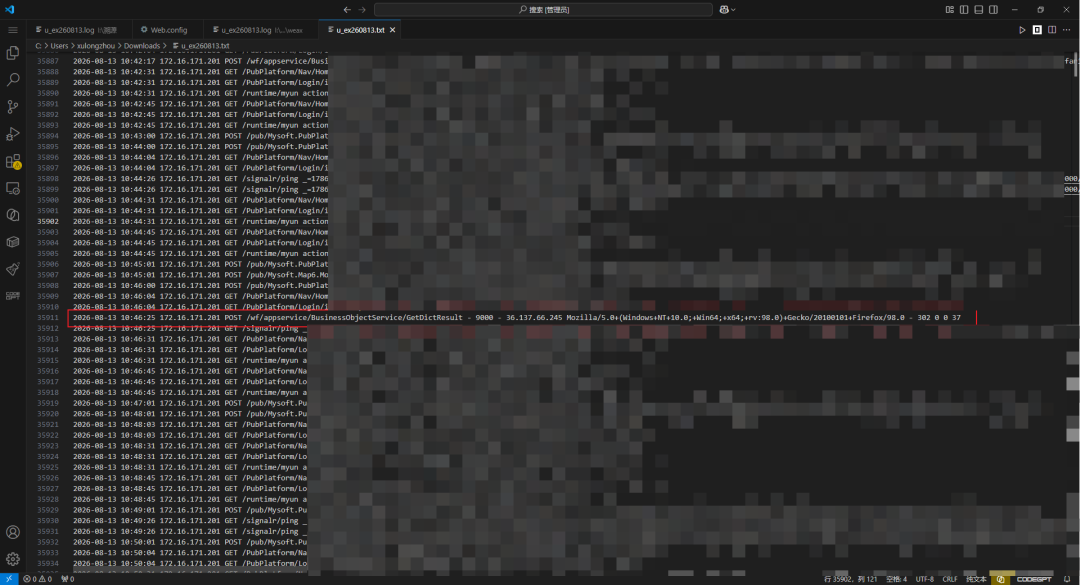The image size is (1080, 585).
Task: Toggle the secondary side bar layout button
Action: 993,10
